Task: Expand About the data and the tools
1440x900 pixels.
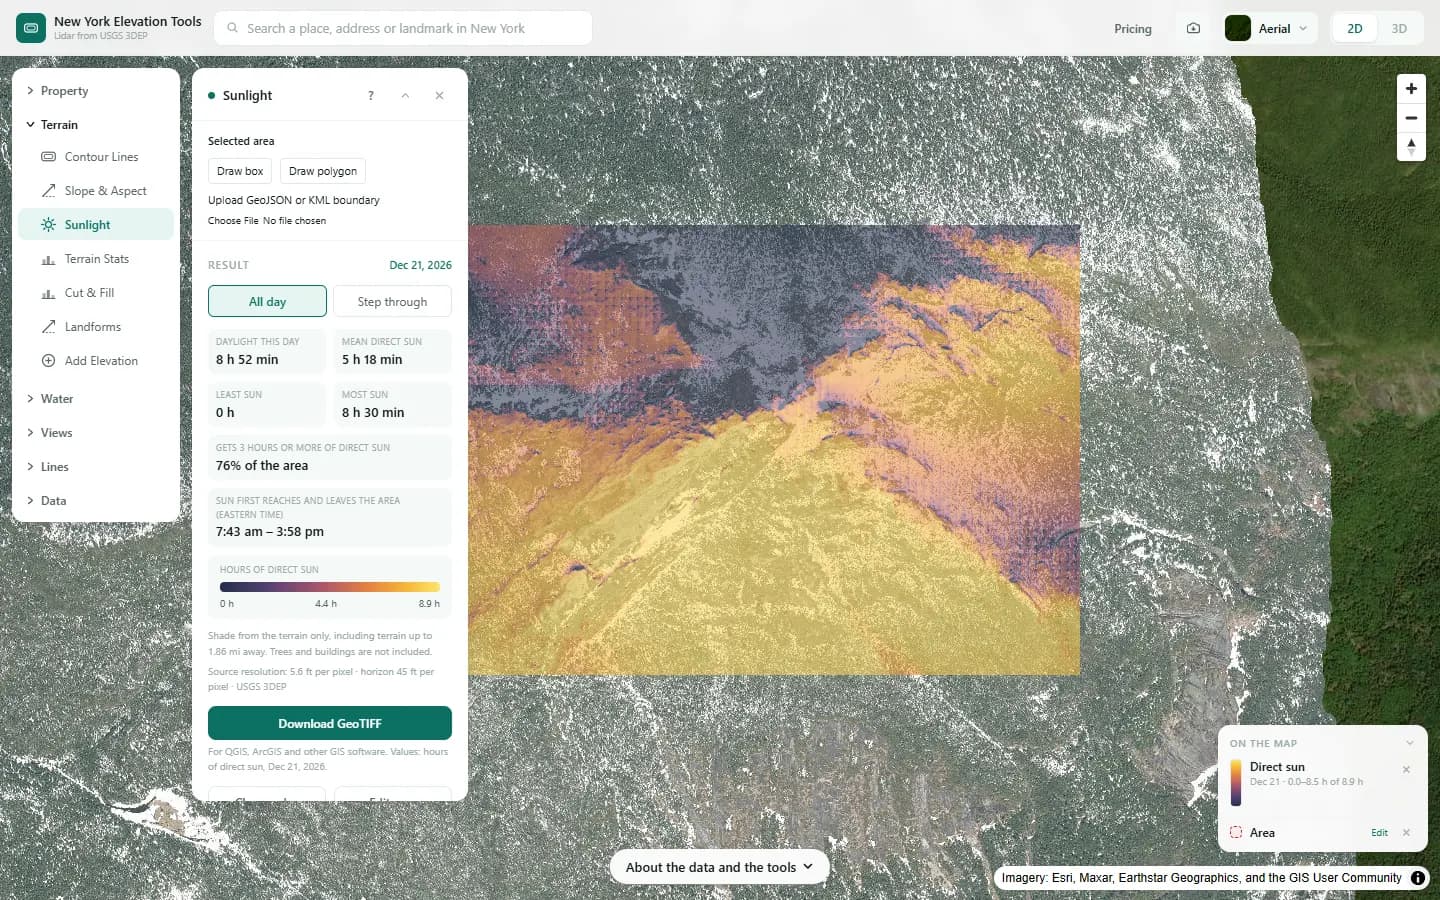Action: click(x=719, y=867)
